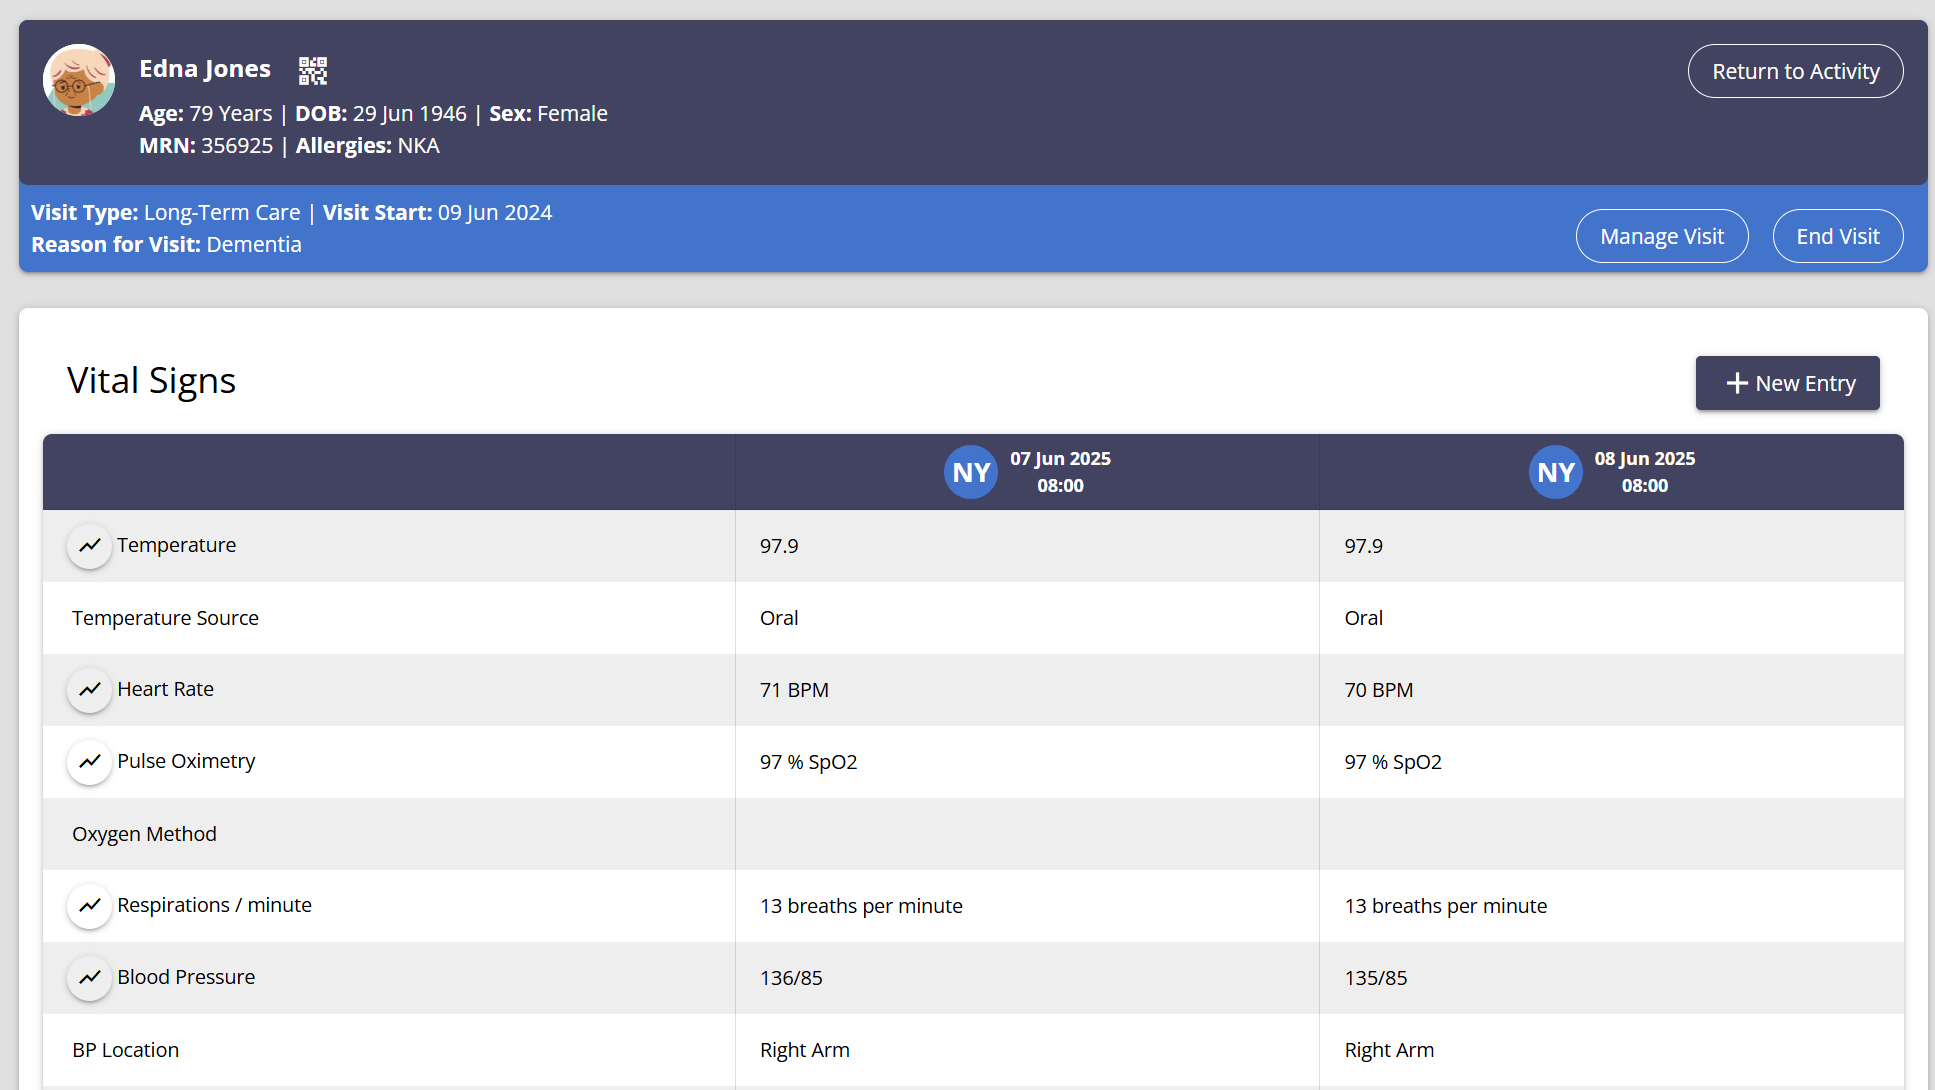Viewport: 1935px width, 1090px height.
Task: Click Edna Jones avatar picture
Action: [79, 80]
